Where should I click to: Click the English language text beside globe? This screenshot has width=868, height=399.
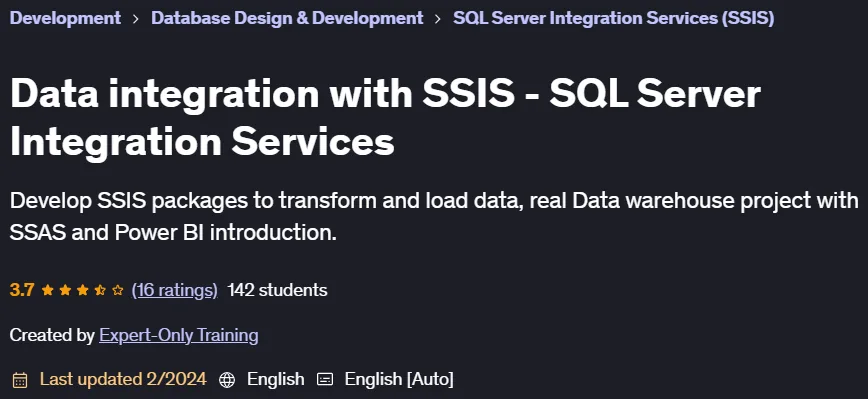click(x=276, y=379)
